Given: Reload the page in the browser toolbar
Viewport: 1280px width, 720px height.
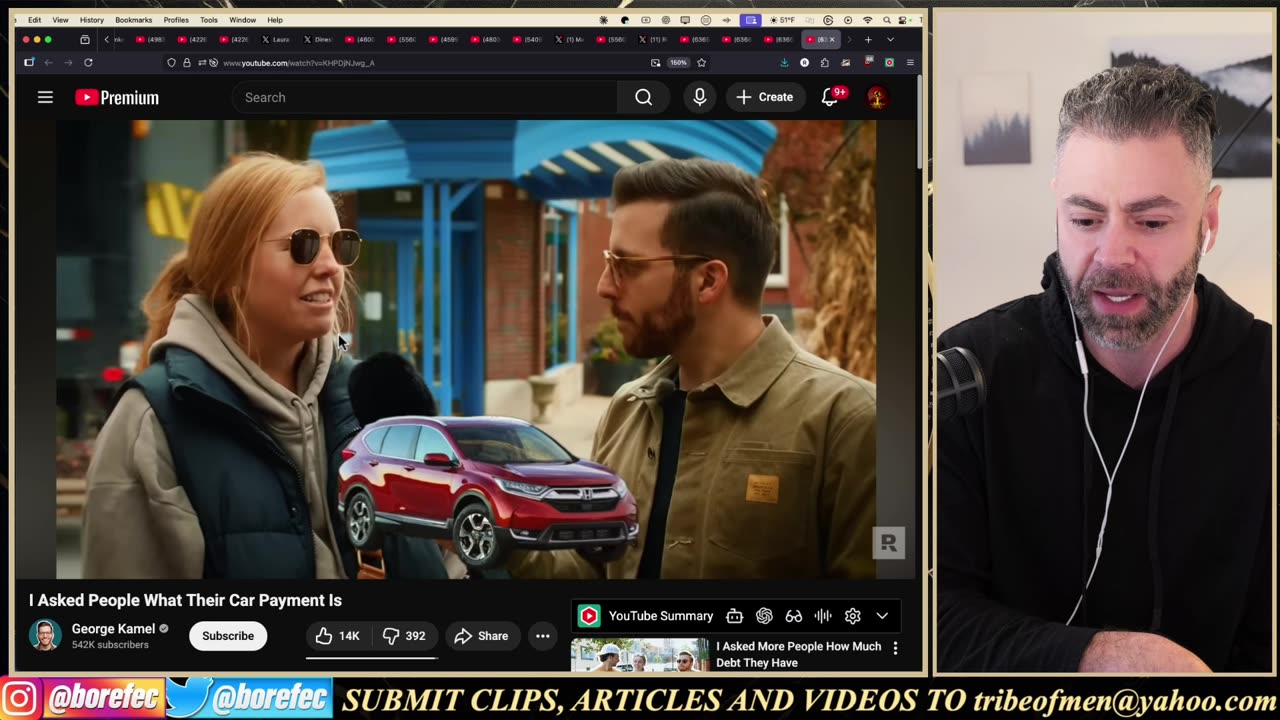Looking at the screenshot, I should pyautogui.click(x=88, y=62).
